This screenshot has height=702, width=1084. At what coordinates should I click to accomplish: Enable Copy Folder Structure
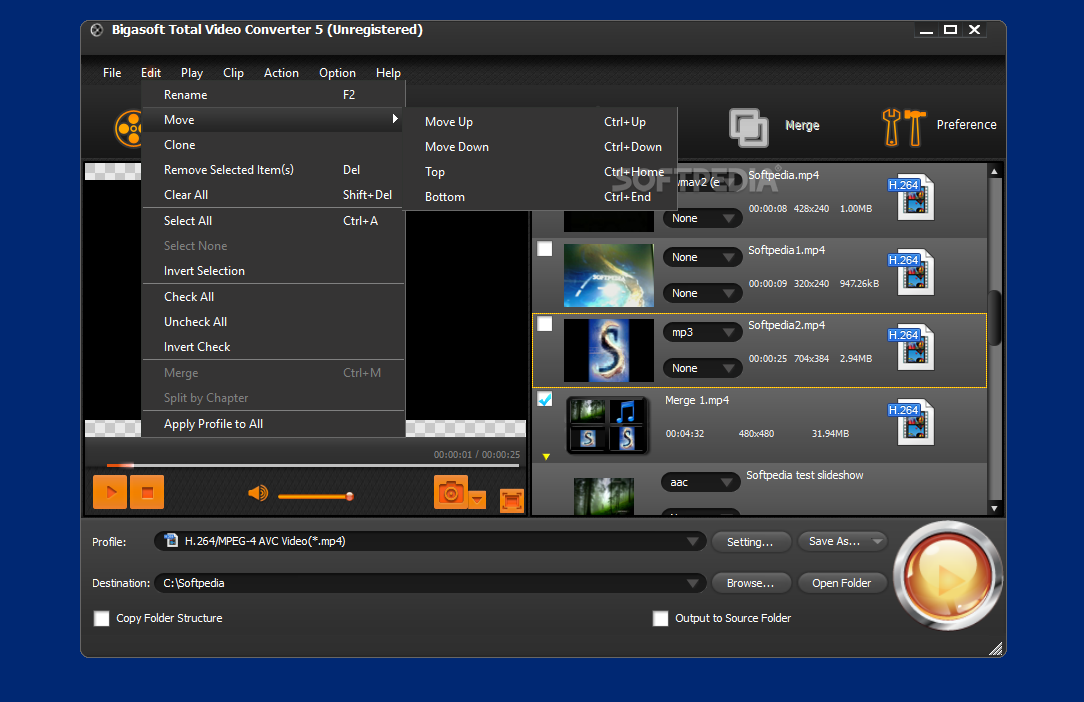click(x=102, y=618)
